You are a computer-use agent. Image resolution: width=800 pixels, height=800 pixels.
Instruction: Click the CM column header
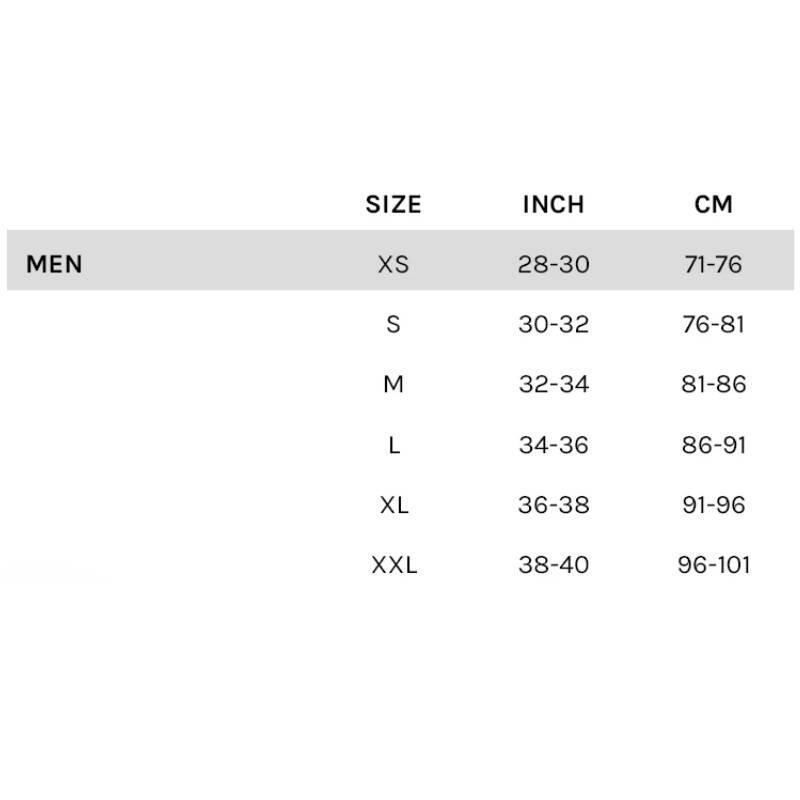point(713,205)
